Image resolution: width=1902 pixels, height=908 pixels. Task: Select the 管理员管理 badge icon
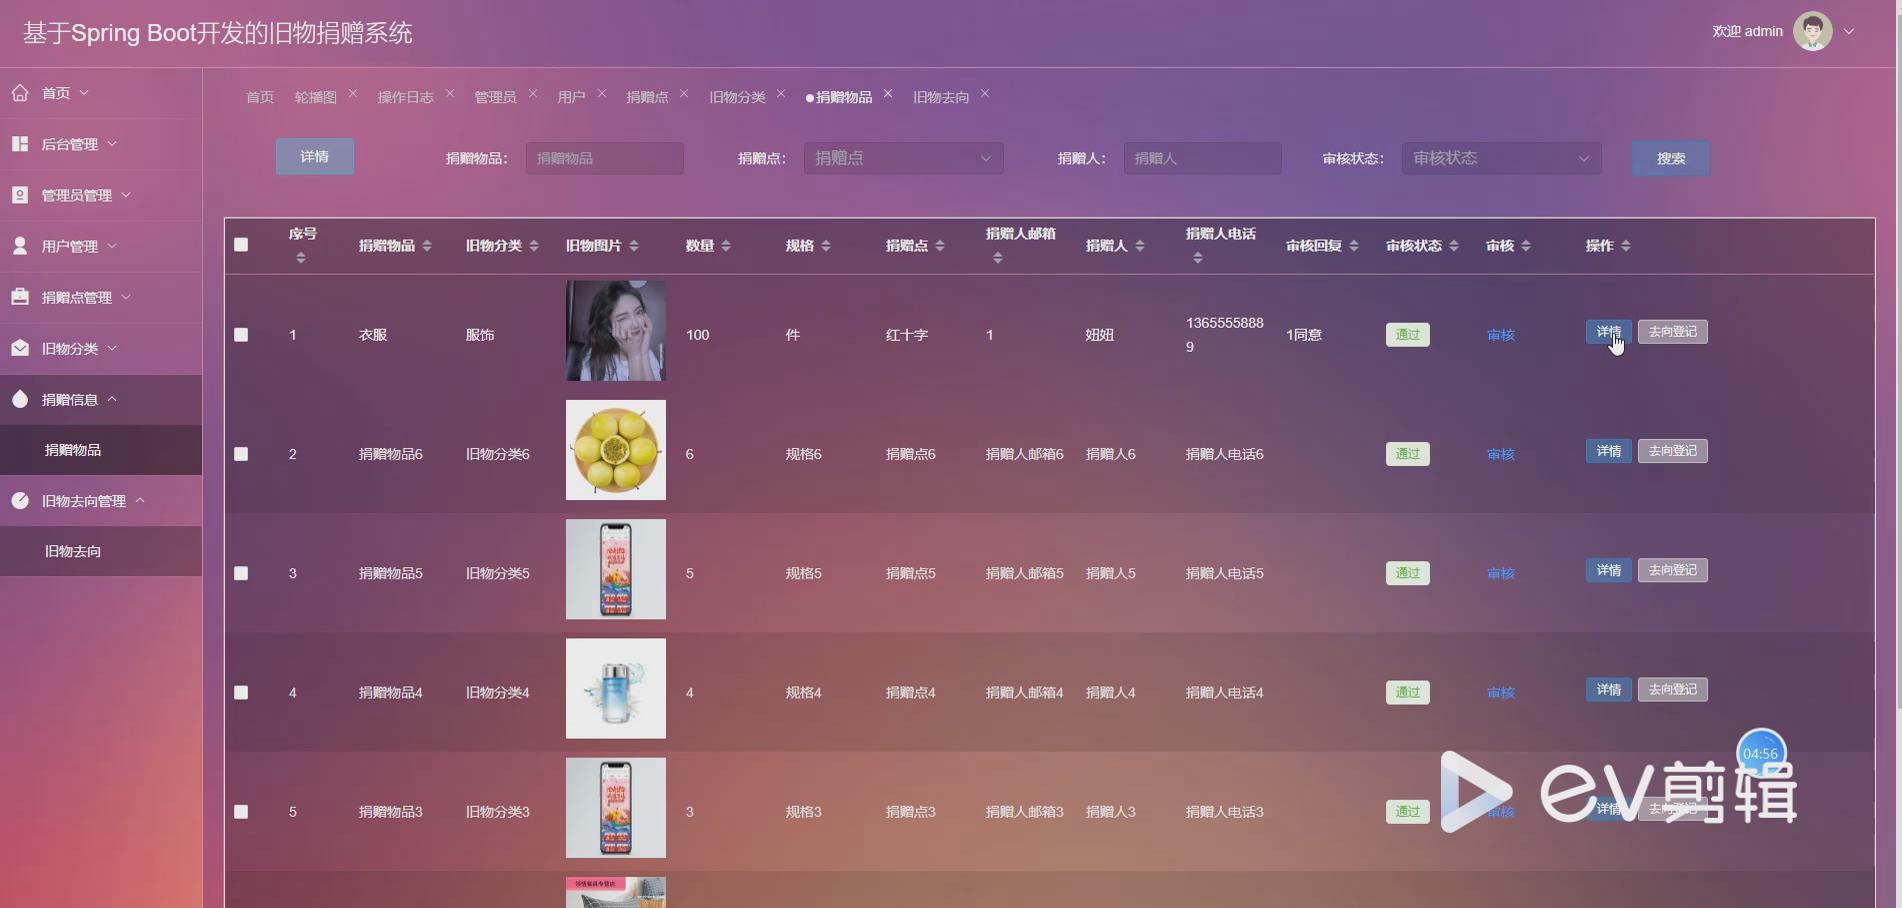point(20,194)
